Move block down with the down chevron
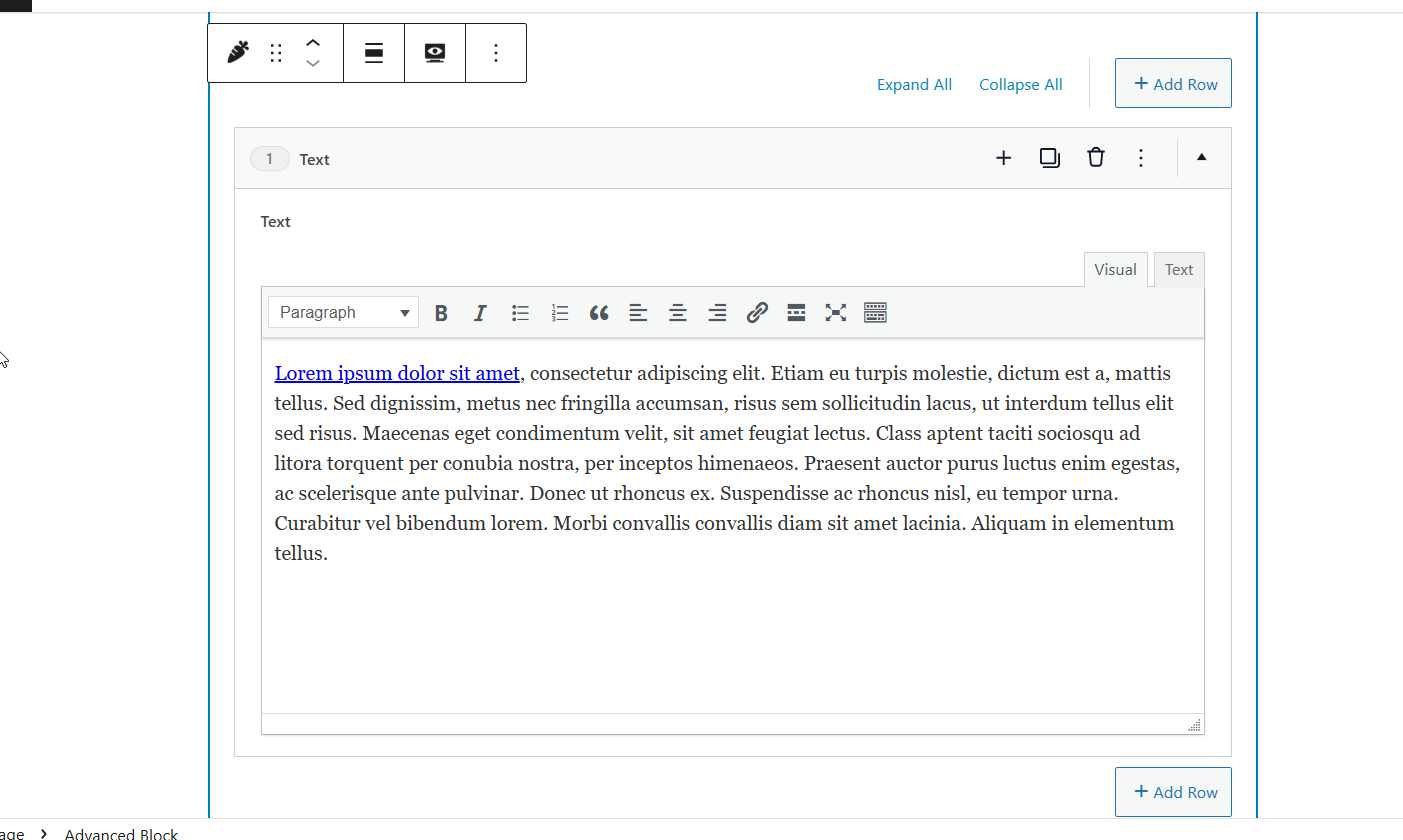 pyautogui.click(x=313, y=63)
